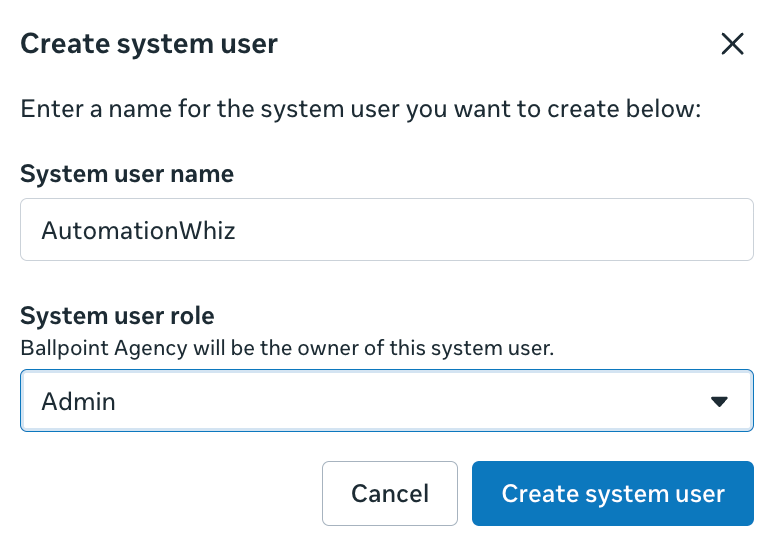Viewport: 758px width, 538px height.
Task: Close the Create system user dialog
Action: pyautogui.click(x=732, y=44)
